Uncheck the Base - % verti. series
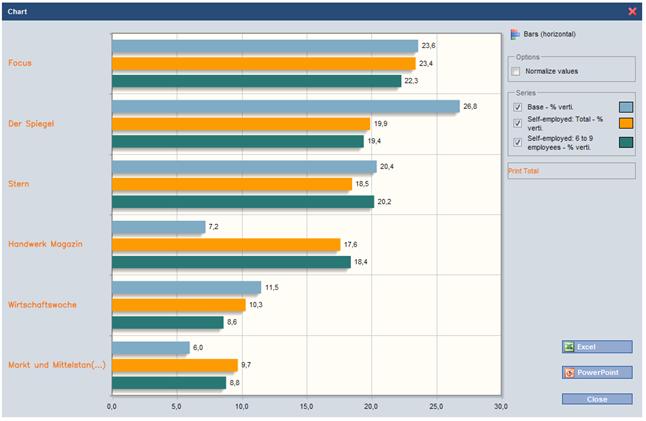The image size is (646, 421). point(517,107)
